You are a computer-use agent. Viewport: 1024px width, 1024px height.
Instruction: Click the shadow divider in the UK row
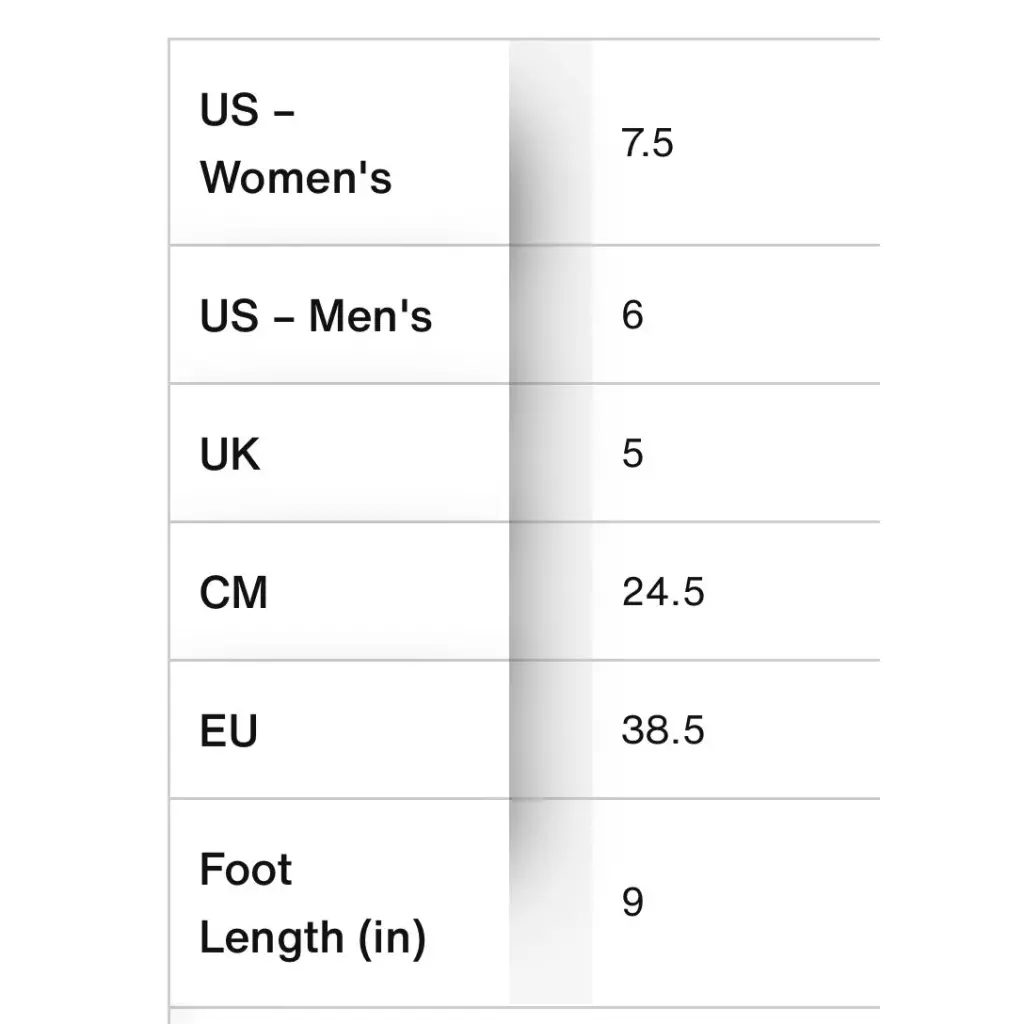coord(549,454)
